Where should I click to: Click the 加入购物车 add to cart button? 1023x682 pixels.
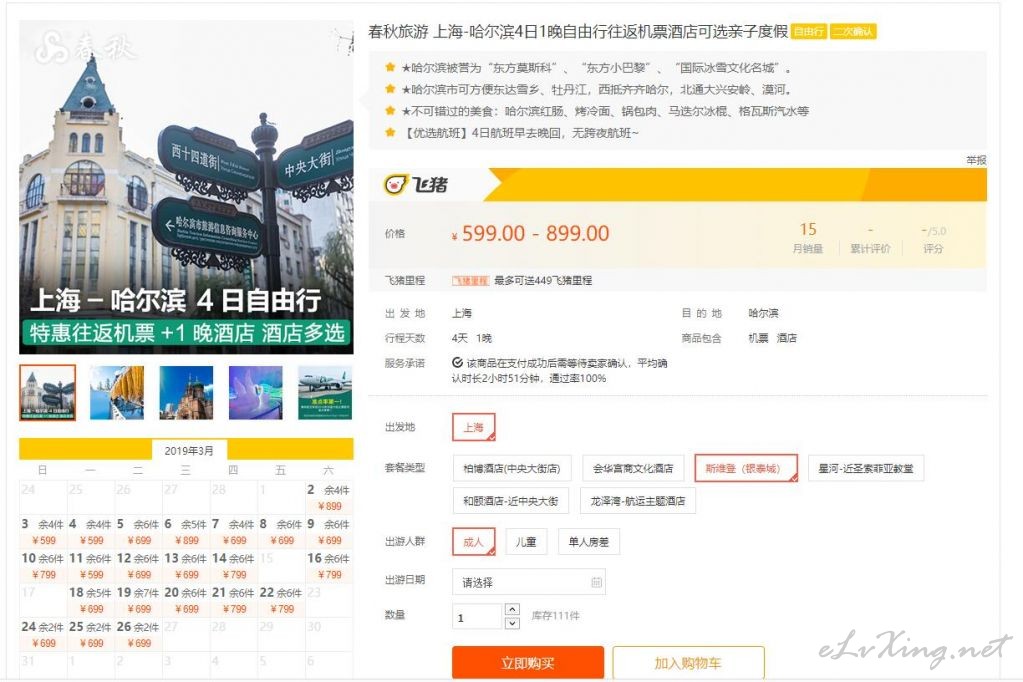(688, 663)
